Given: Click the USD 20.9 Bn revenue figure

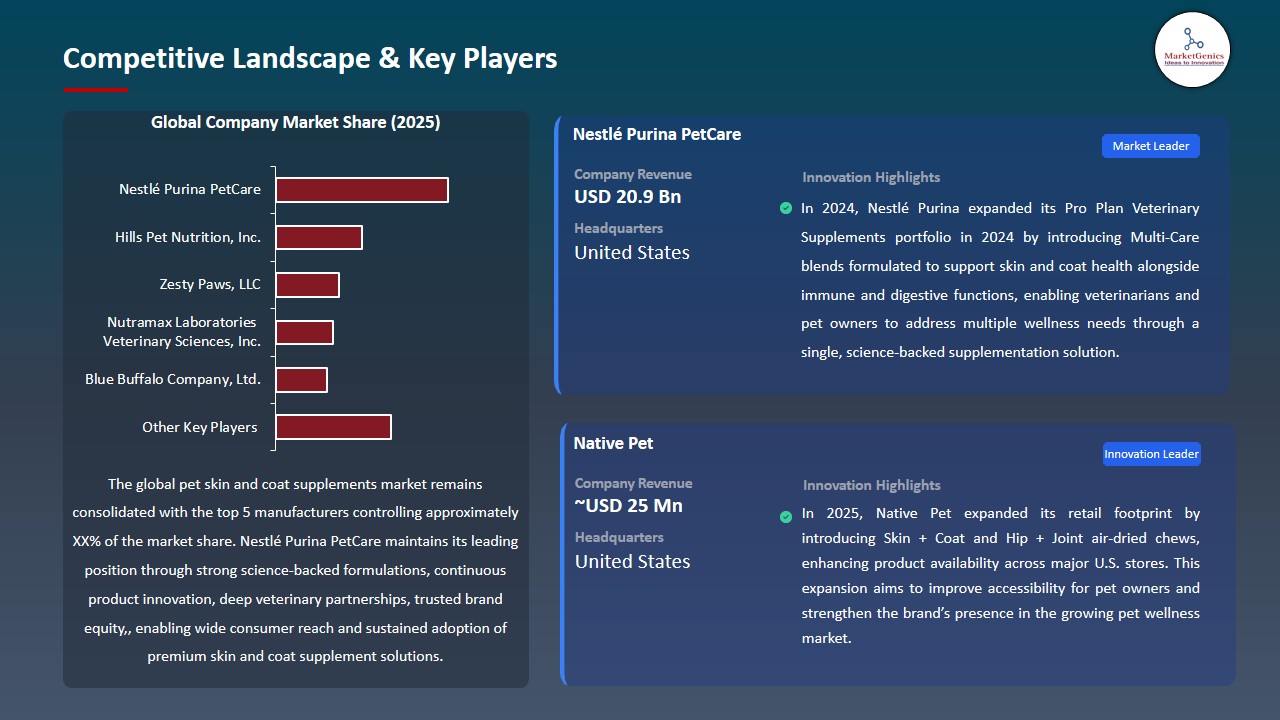Looking at the screenshot, I should 627,197.
